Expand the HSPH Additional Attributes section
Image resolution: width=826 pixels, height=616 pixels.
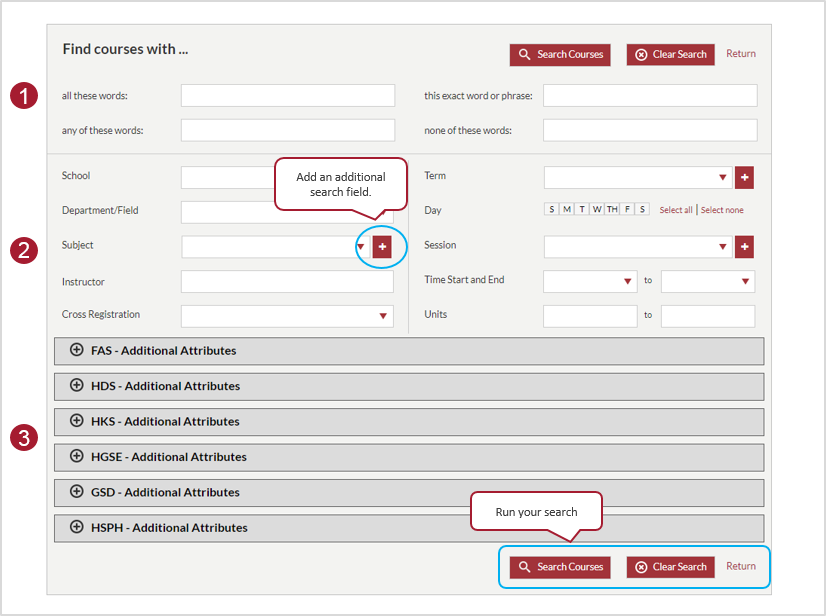(77, 528)
